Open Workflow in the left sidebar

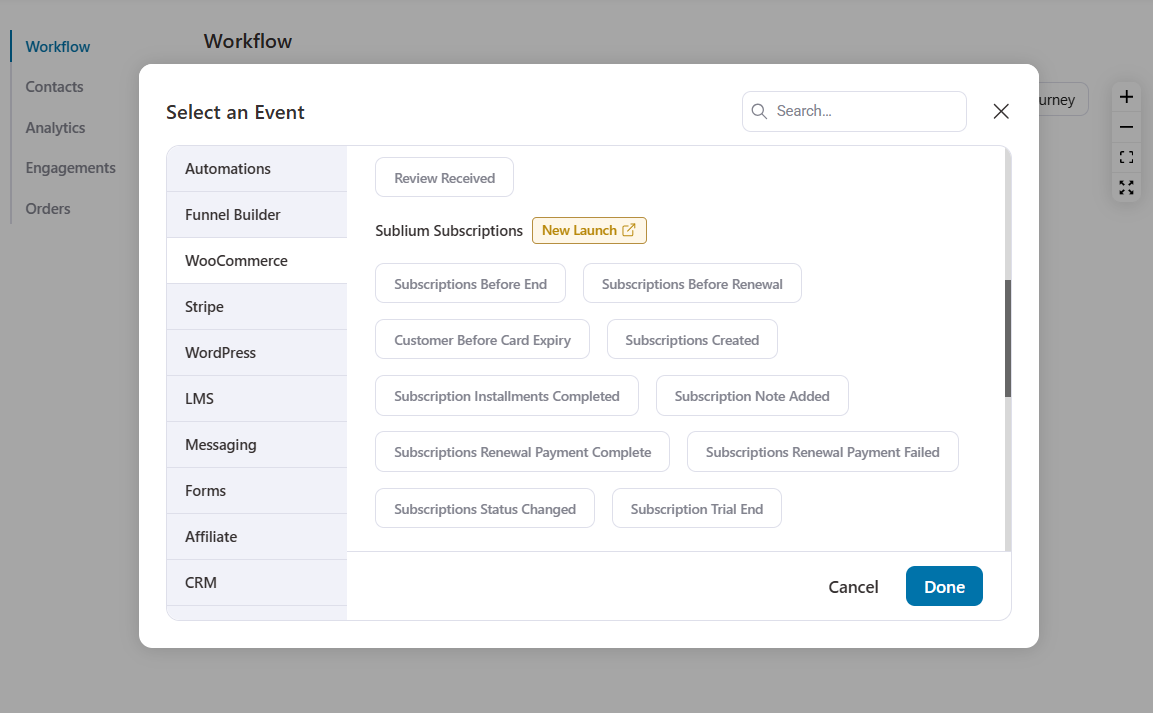(x=57, y=46)
